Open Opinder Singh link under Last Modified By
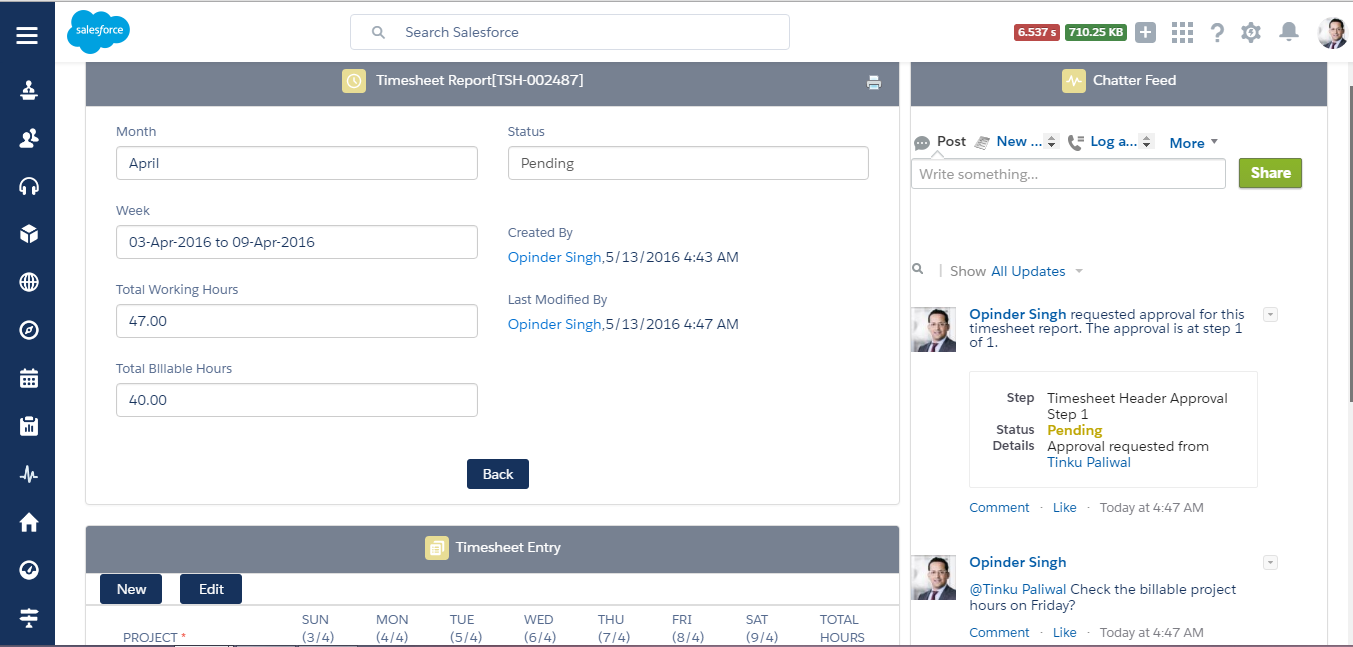The image size is (1353, 647). (x=555, y=324)
